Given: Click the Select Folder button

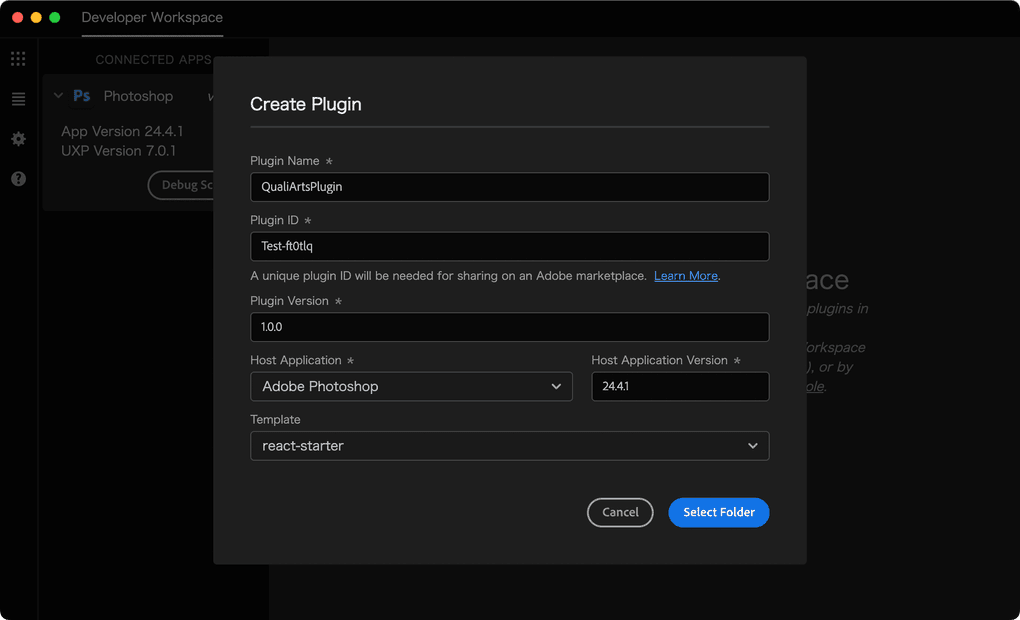Looking at the screenshot, I should pos(718,512).
